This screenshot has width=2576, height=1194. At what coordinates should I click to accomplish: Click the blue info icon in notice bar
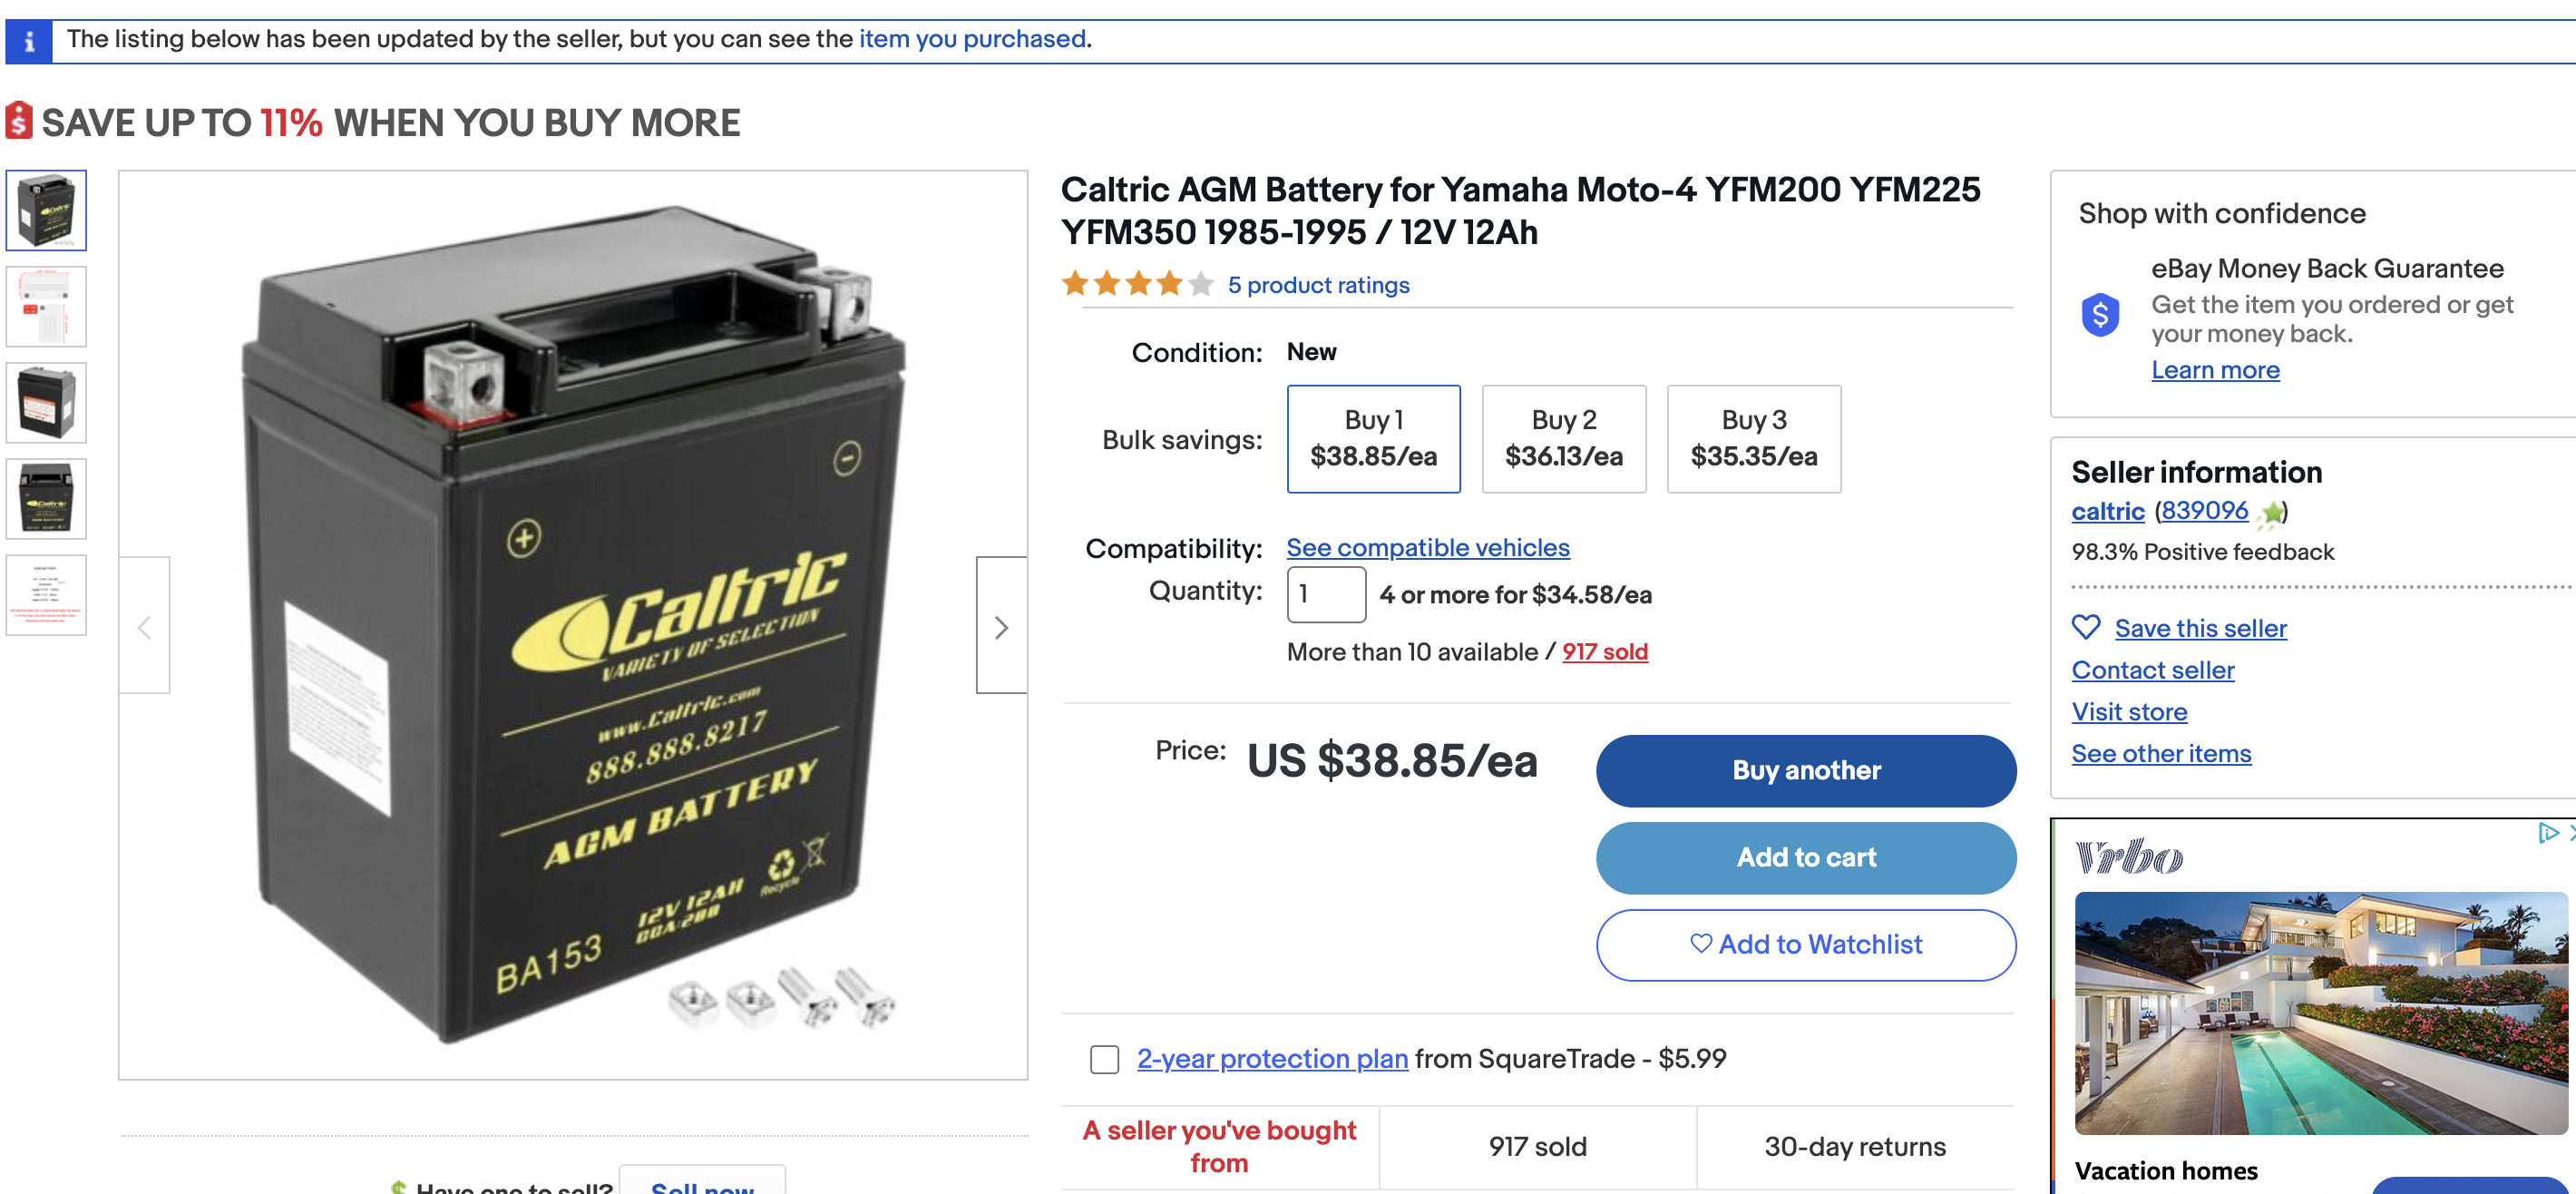(29, 41)
